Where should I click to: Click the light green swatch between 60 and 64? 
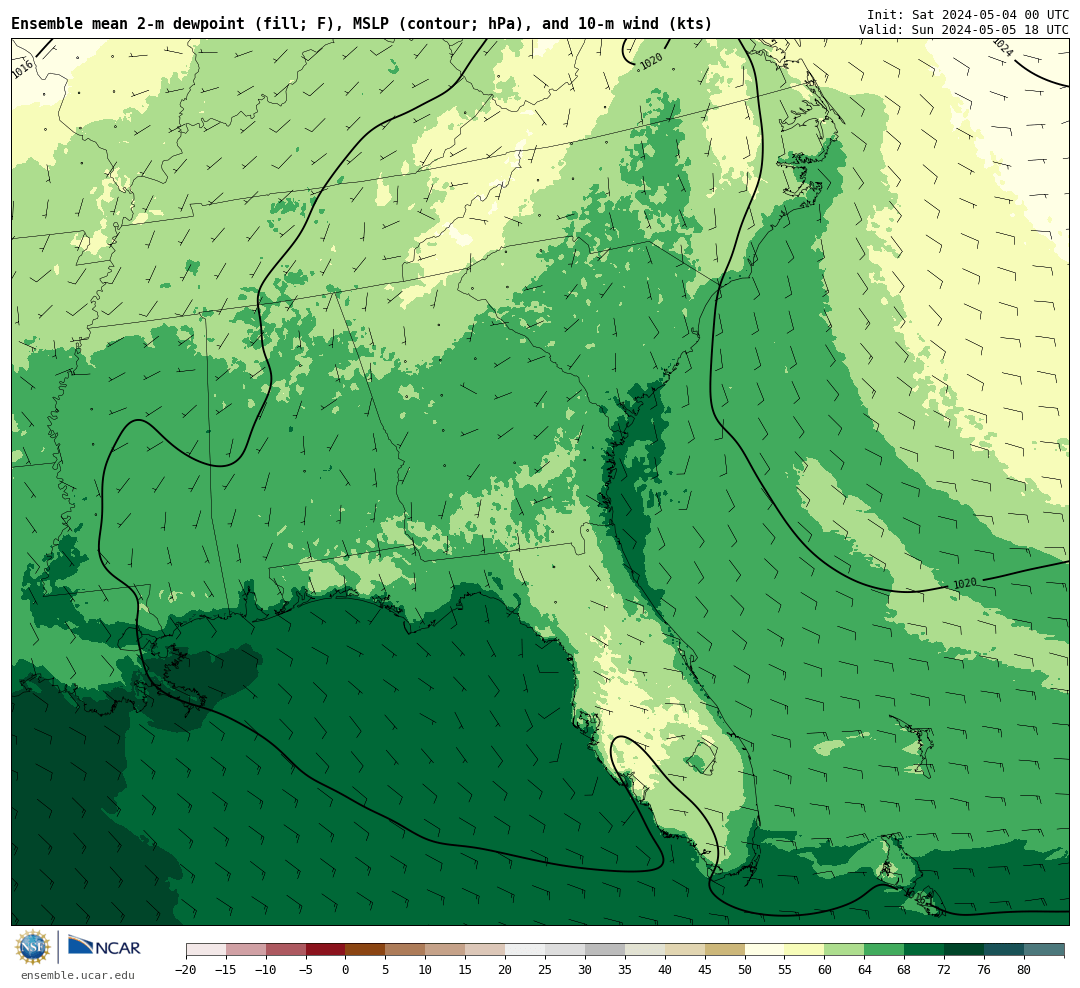(844, 950)
